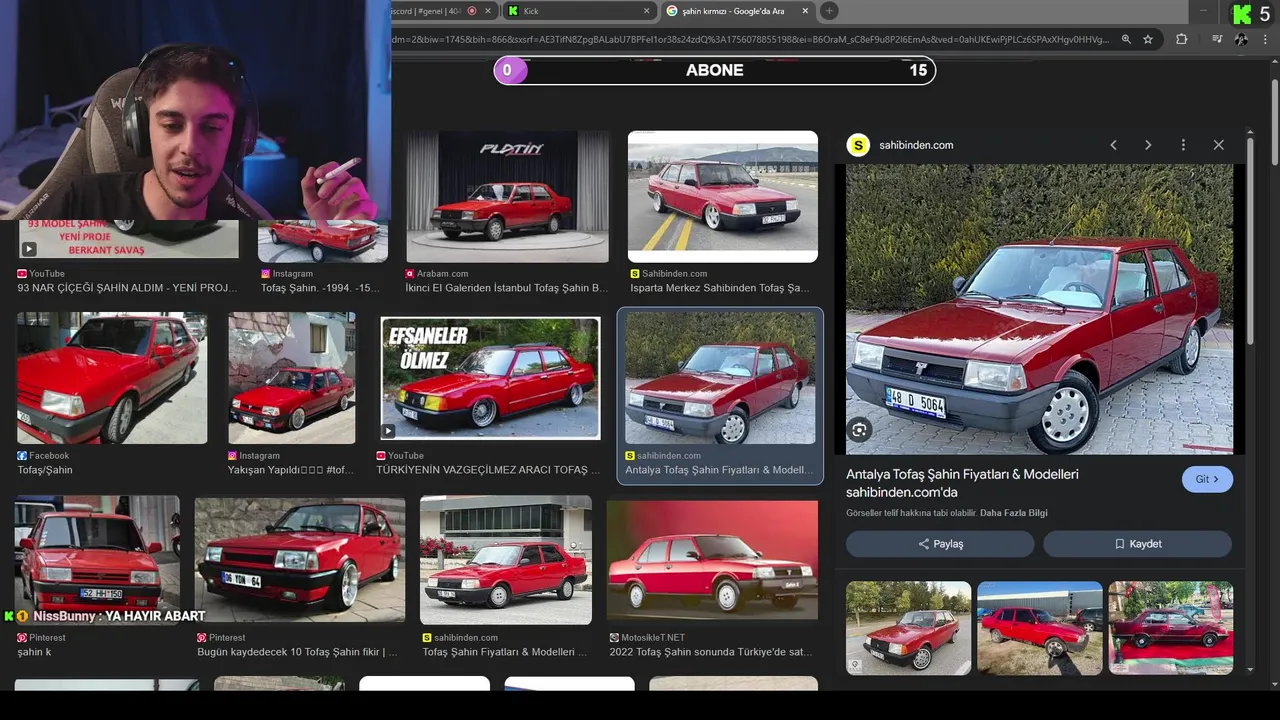This screenshot has width=1280, height=720.
Task: Click 'TÜRKİYENİN VAZGEÇİLMEZ ARACI TOFAŞ' caption
Action: 488,470
